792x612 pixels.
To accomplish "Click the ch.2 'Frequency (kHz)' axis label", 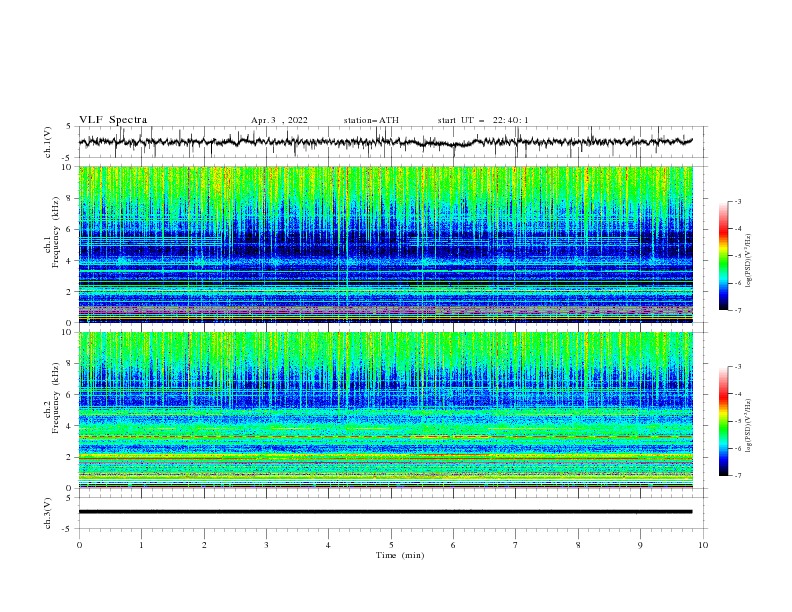I will tap(56, 396).
